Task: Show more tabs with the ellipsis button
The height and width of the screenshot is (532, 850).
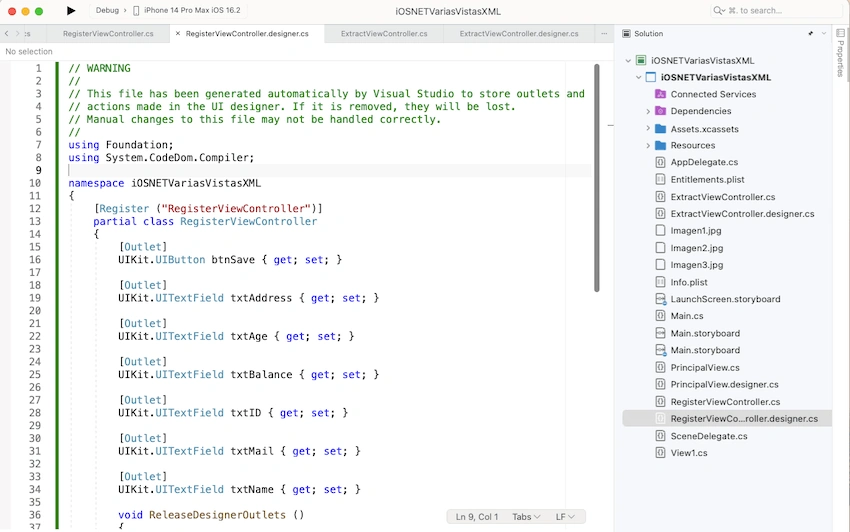Action: pyautogui.click(x=604, y=34)
